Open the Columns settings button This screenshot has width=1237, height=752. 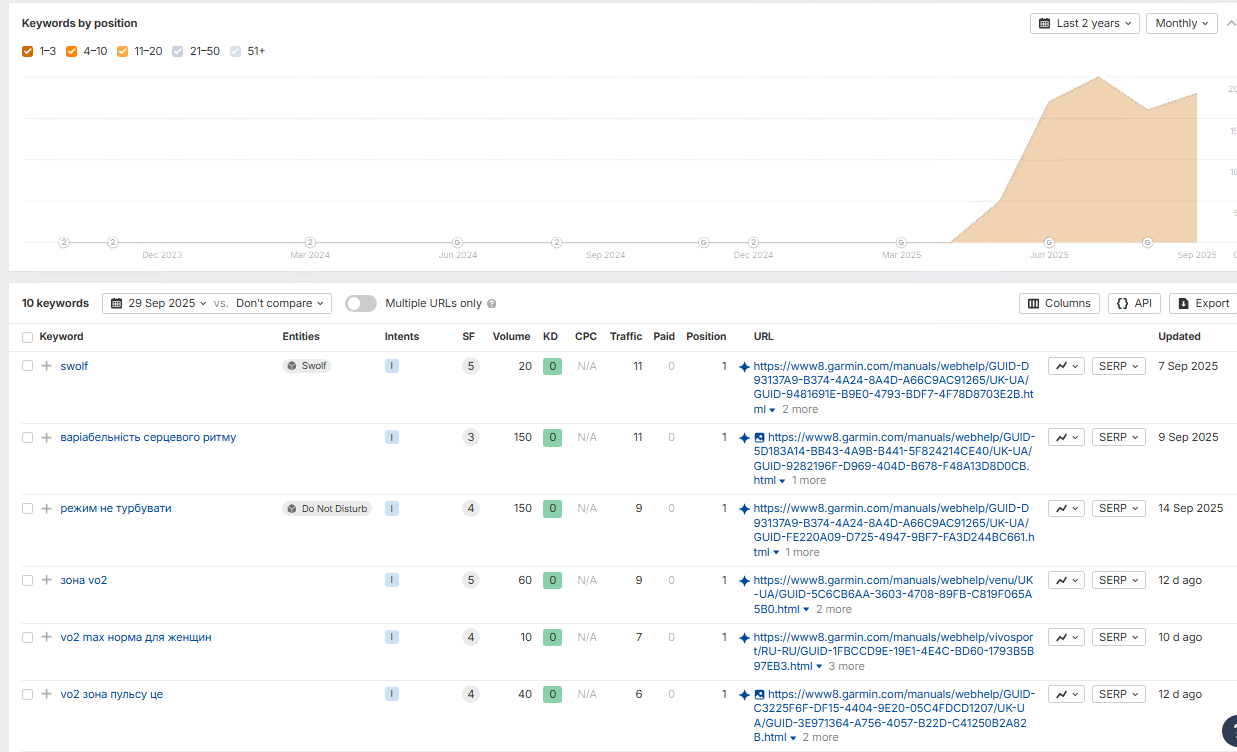[1059, 303]
